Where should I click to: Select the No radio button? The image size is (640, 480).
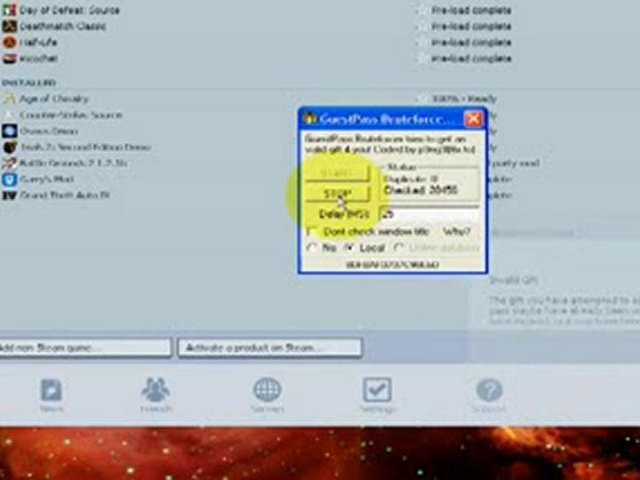tap(312, 246)
